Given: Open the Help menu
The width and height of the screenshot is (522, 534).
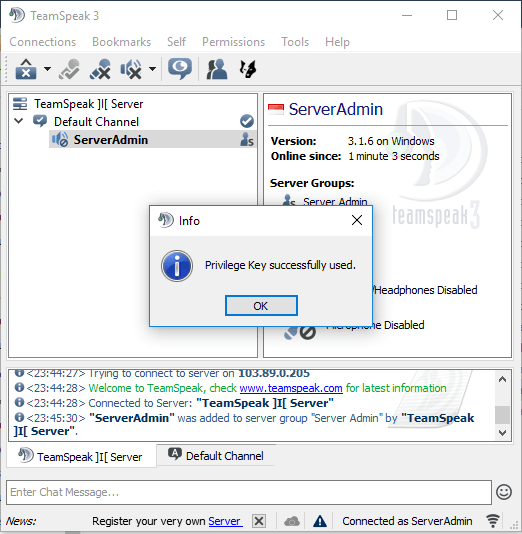Looking at the screenshot, I should [337, 42].
